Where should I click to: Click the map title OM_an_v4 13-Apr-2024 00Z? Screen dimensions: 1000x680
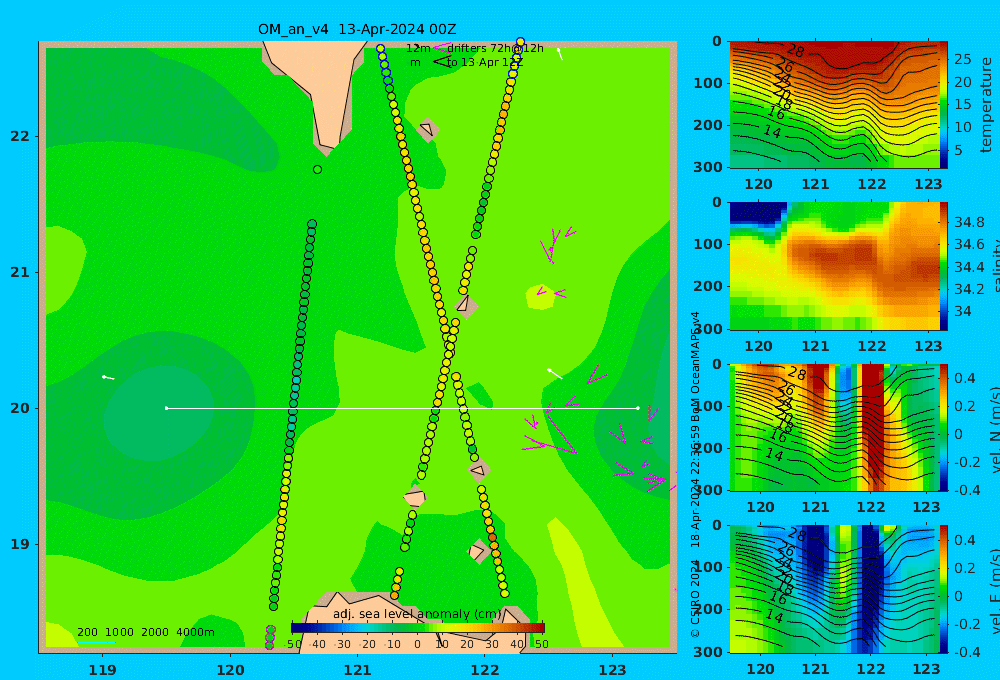pyautogui.click(x=357, y=29)
